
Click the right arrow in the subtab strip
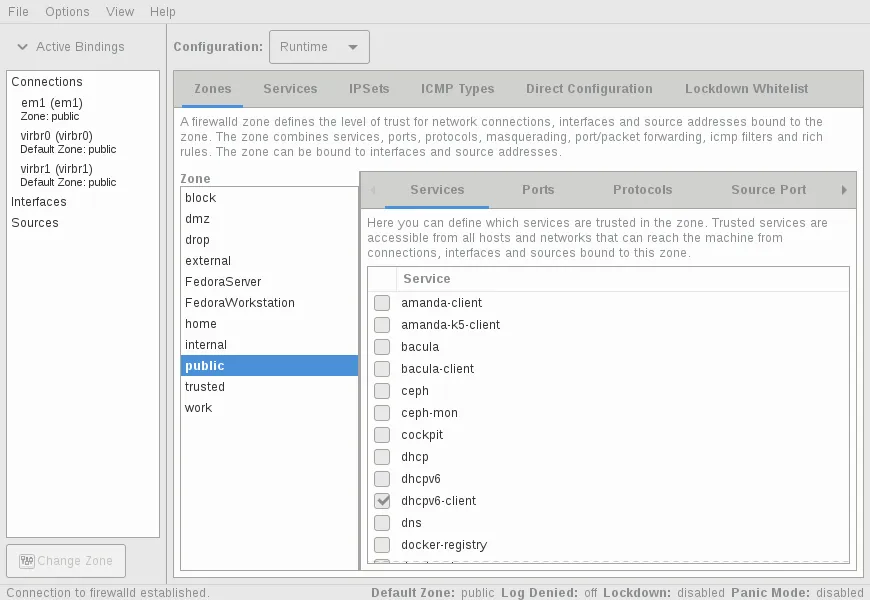tap(845, 190)
